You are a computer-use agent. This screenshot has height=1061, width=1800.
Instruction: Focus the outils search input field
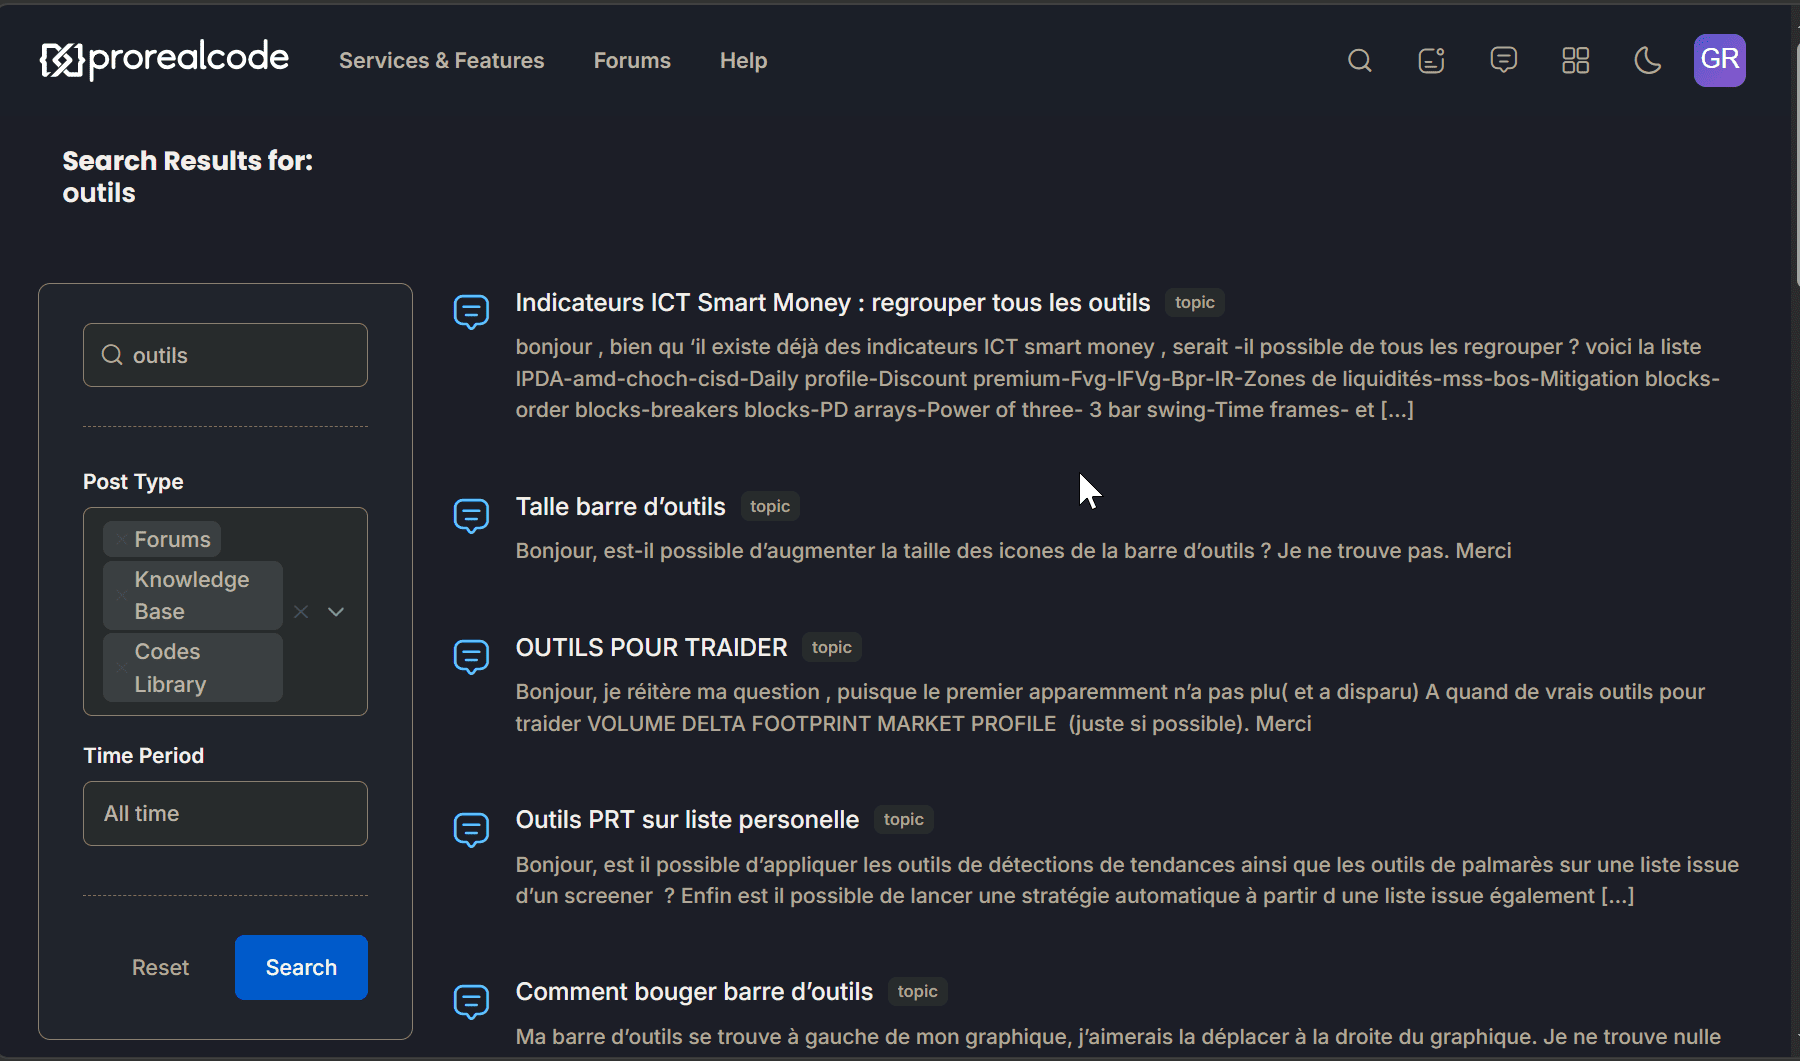pyautogui.click(x=225, y=355)
